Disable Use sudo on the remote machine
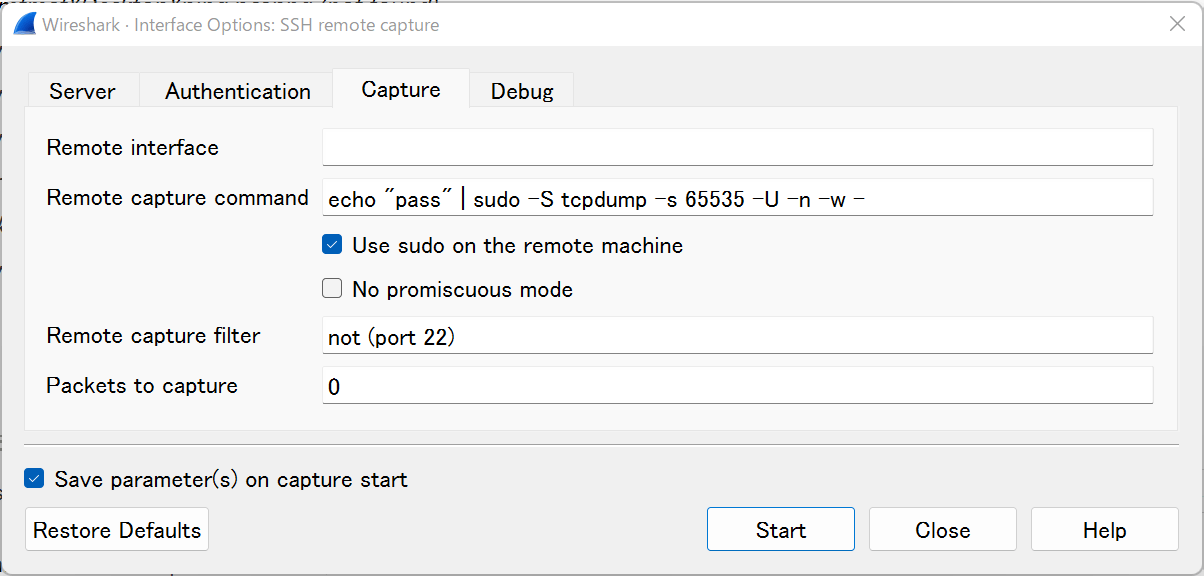Image resolution: width=1204 pixels, height=576 pixels. 332,245
